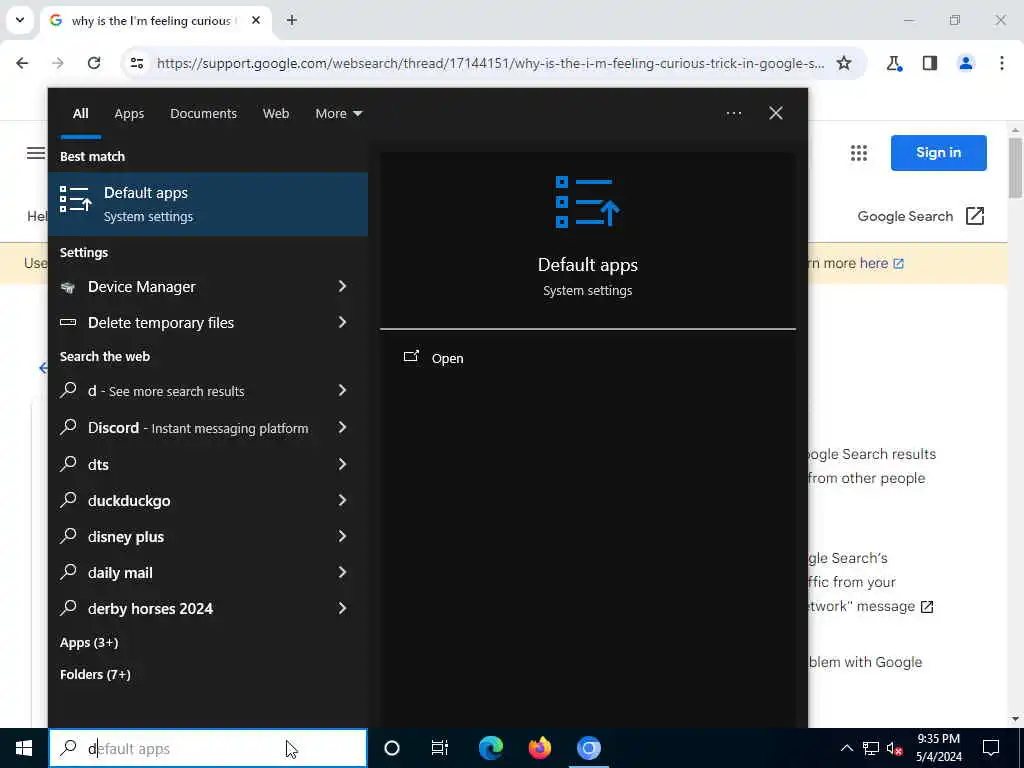Click the taskbar search input field

(208, 748)
